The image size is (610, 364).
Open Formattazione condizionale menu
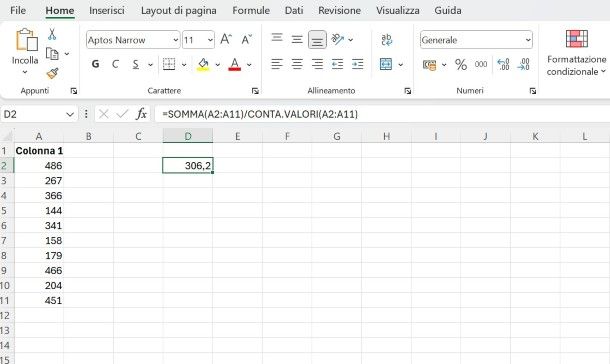[x=577, y=52]
